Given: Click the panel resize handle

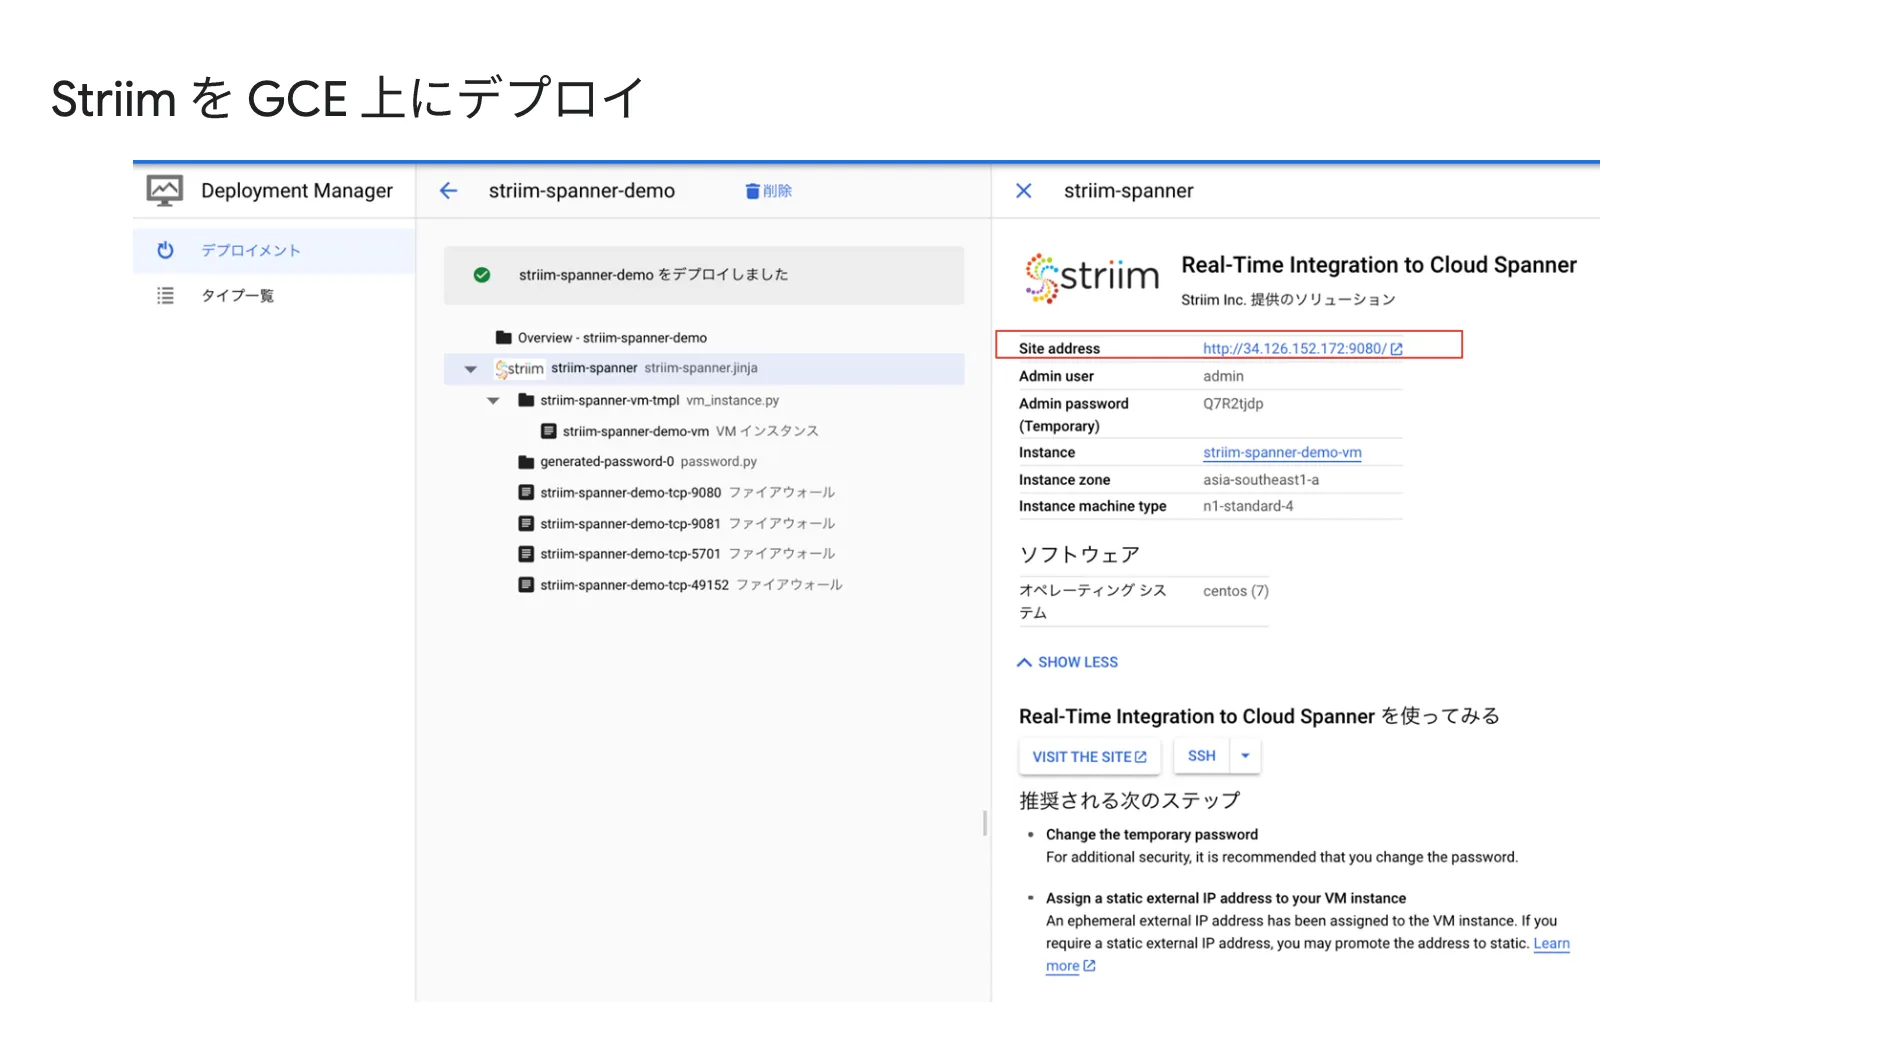Looking at the screenshot, I should [x=985, y=823].
